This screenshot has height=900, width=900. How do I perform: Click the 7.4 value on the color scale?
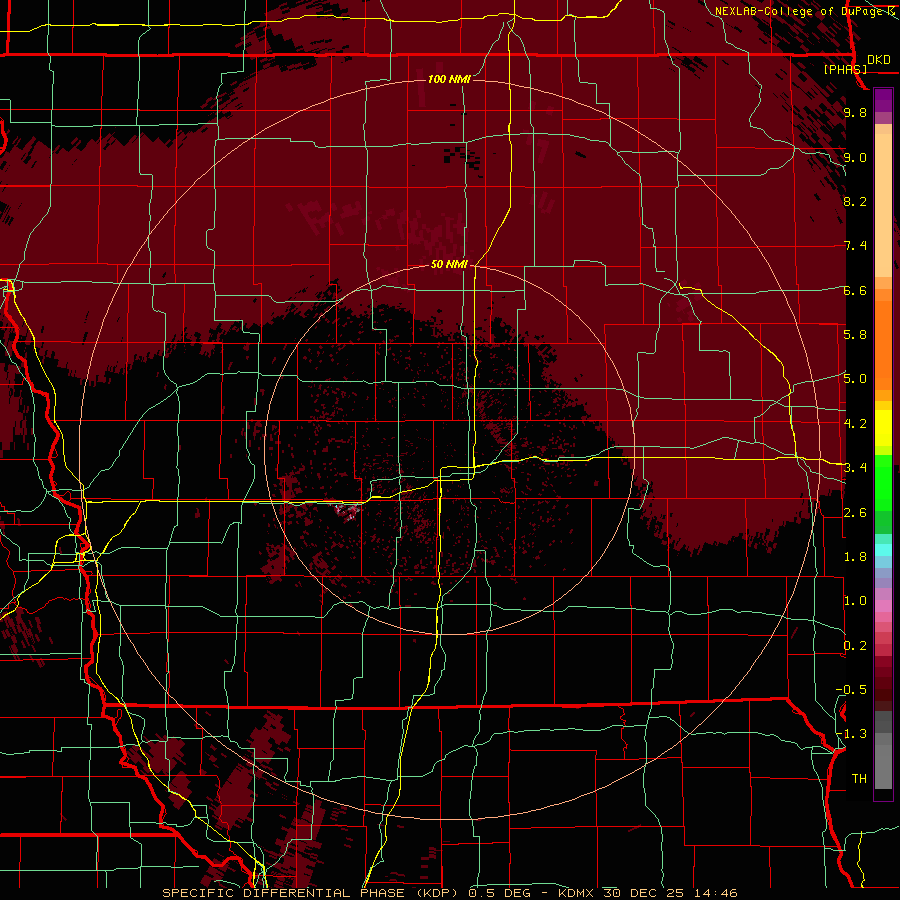[855, 246]
